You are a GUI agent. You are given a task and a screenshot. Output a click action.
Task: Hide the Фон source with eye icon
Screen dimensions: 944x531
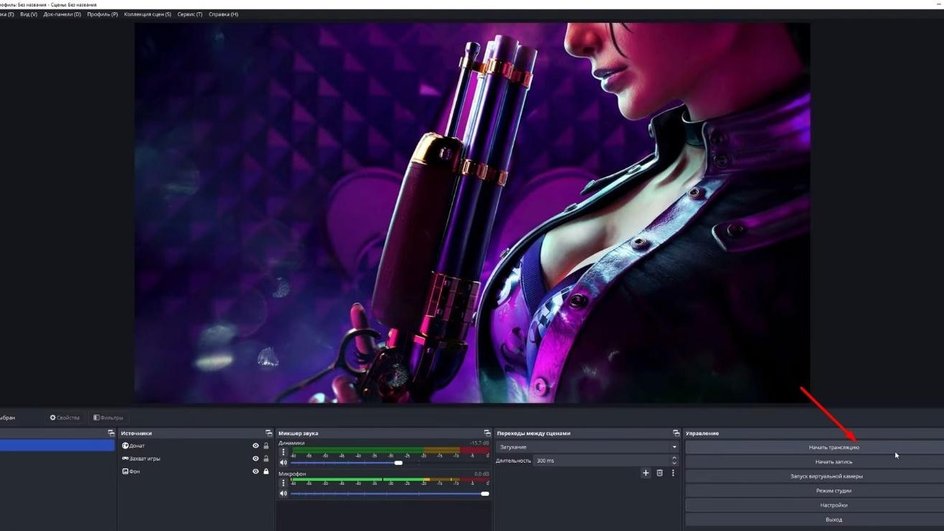pyautogui.click(x=255, y=471)
